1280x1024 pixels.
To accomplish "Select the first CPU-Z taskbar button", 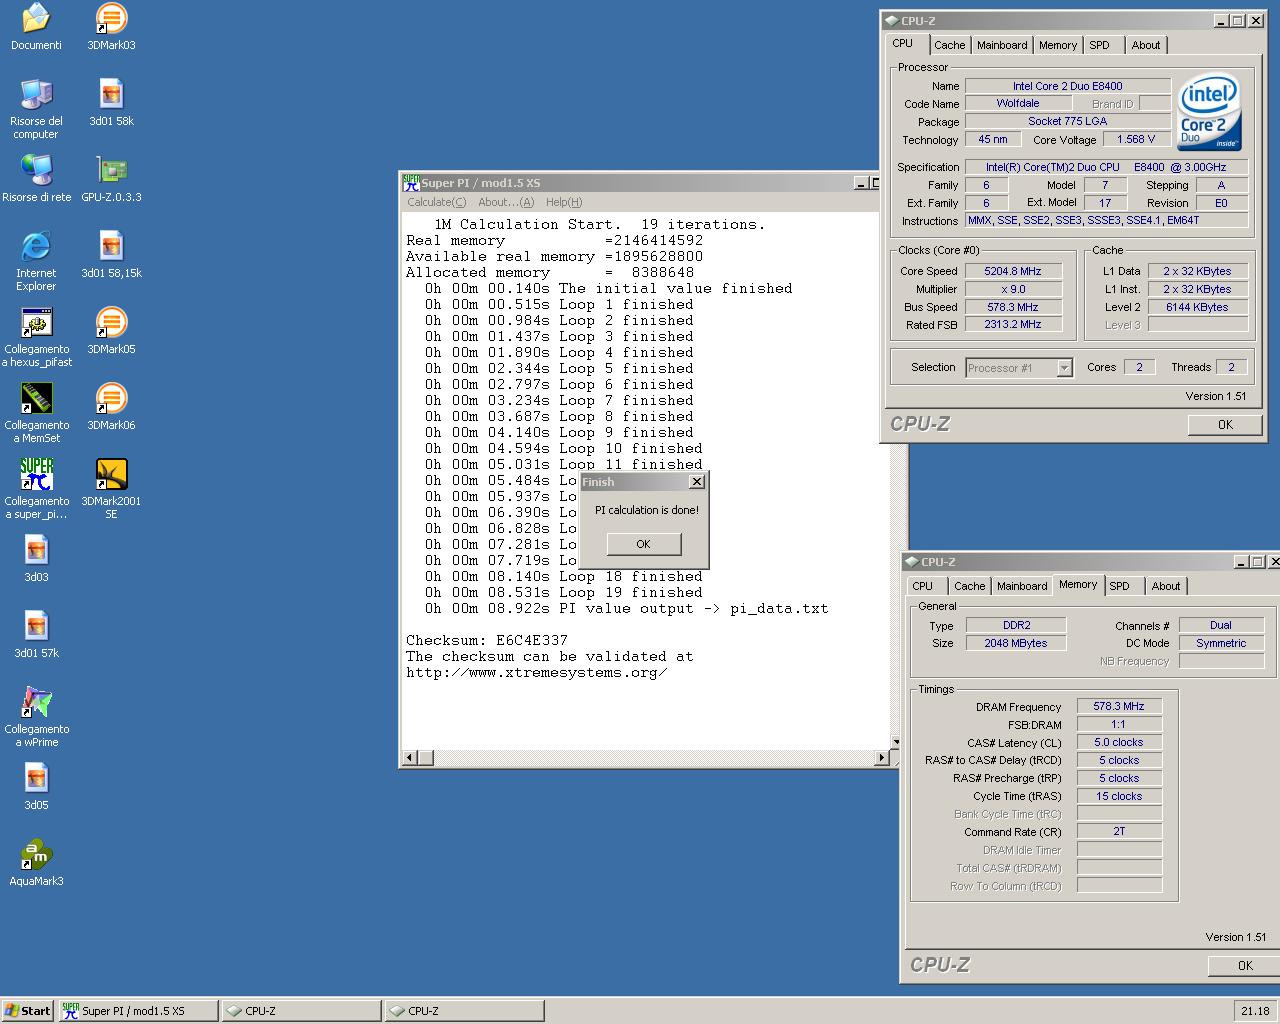I will [301, 1010].
